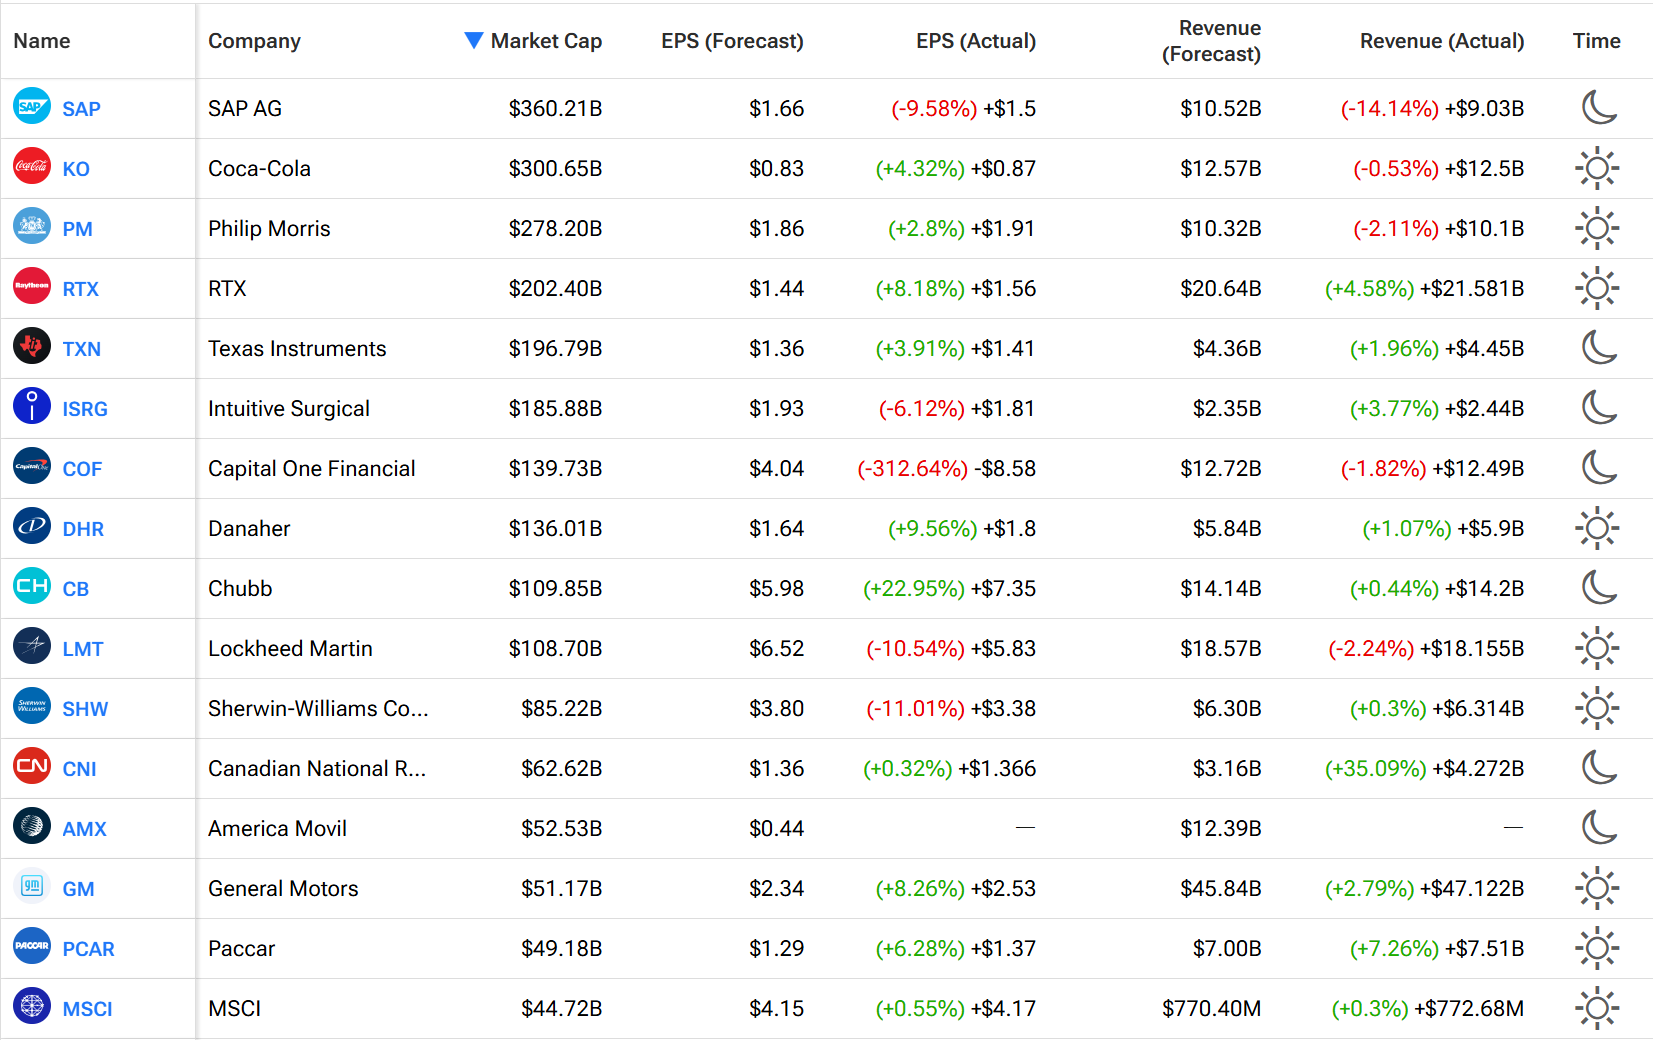Click the Lockheed Martin logo icon
1653x1040 pixels.
click(32, 646)
